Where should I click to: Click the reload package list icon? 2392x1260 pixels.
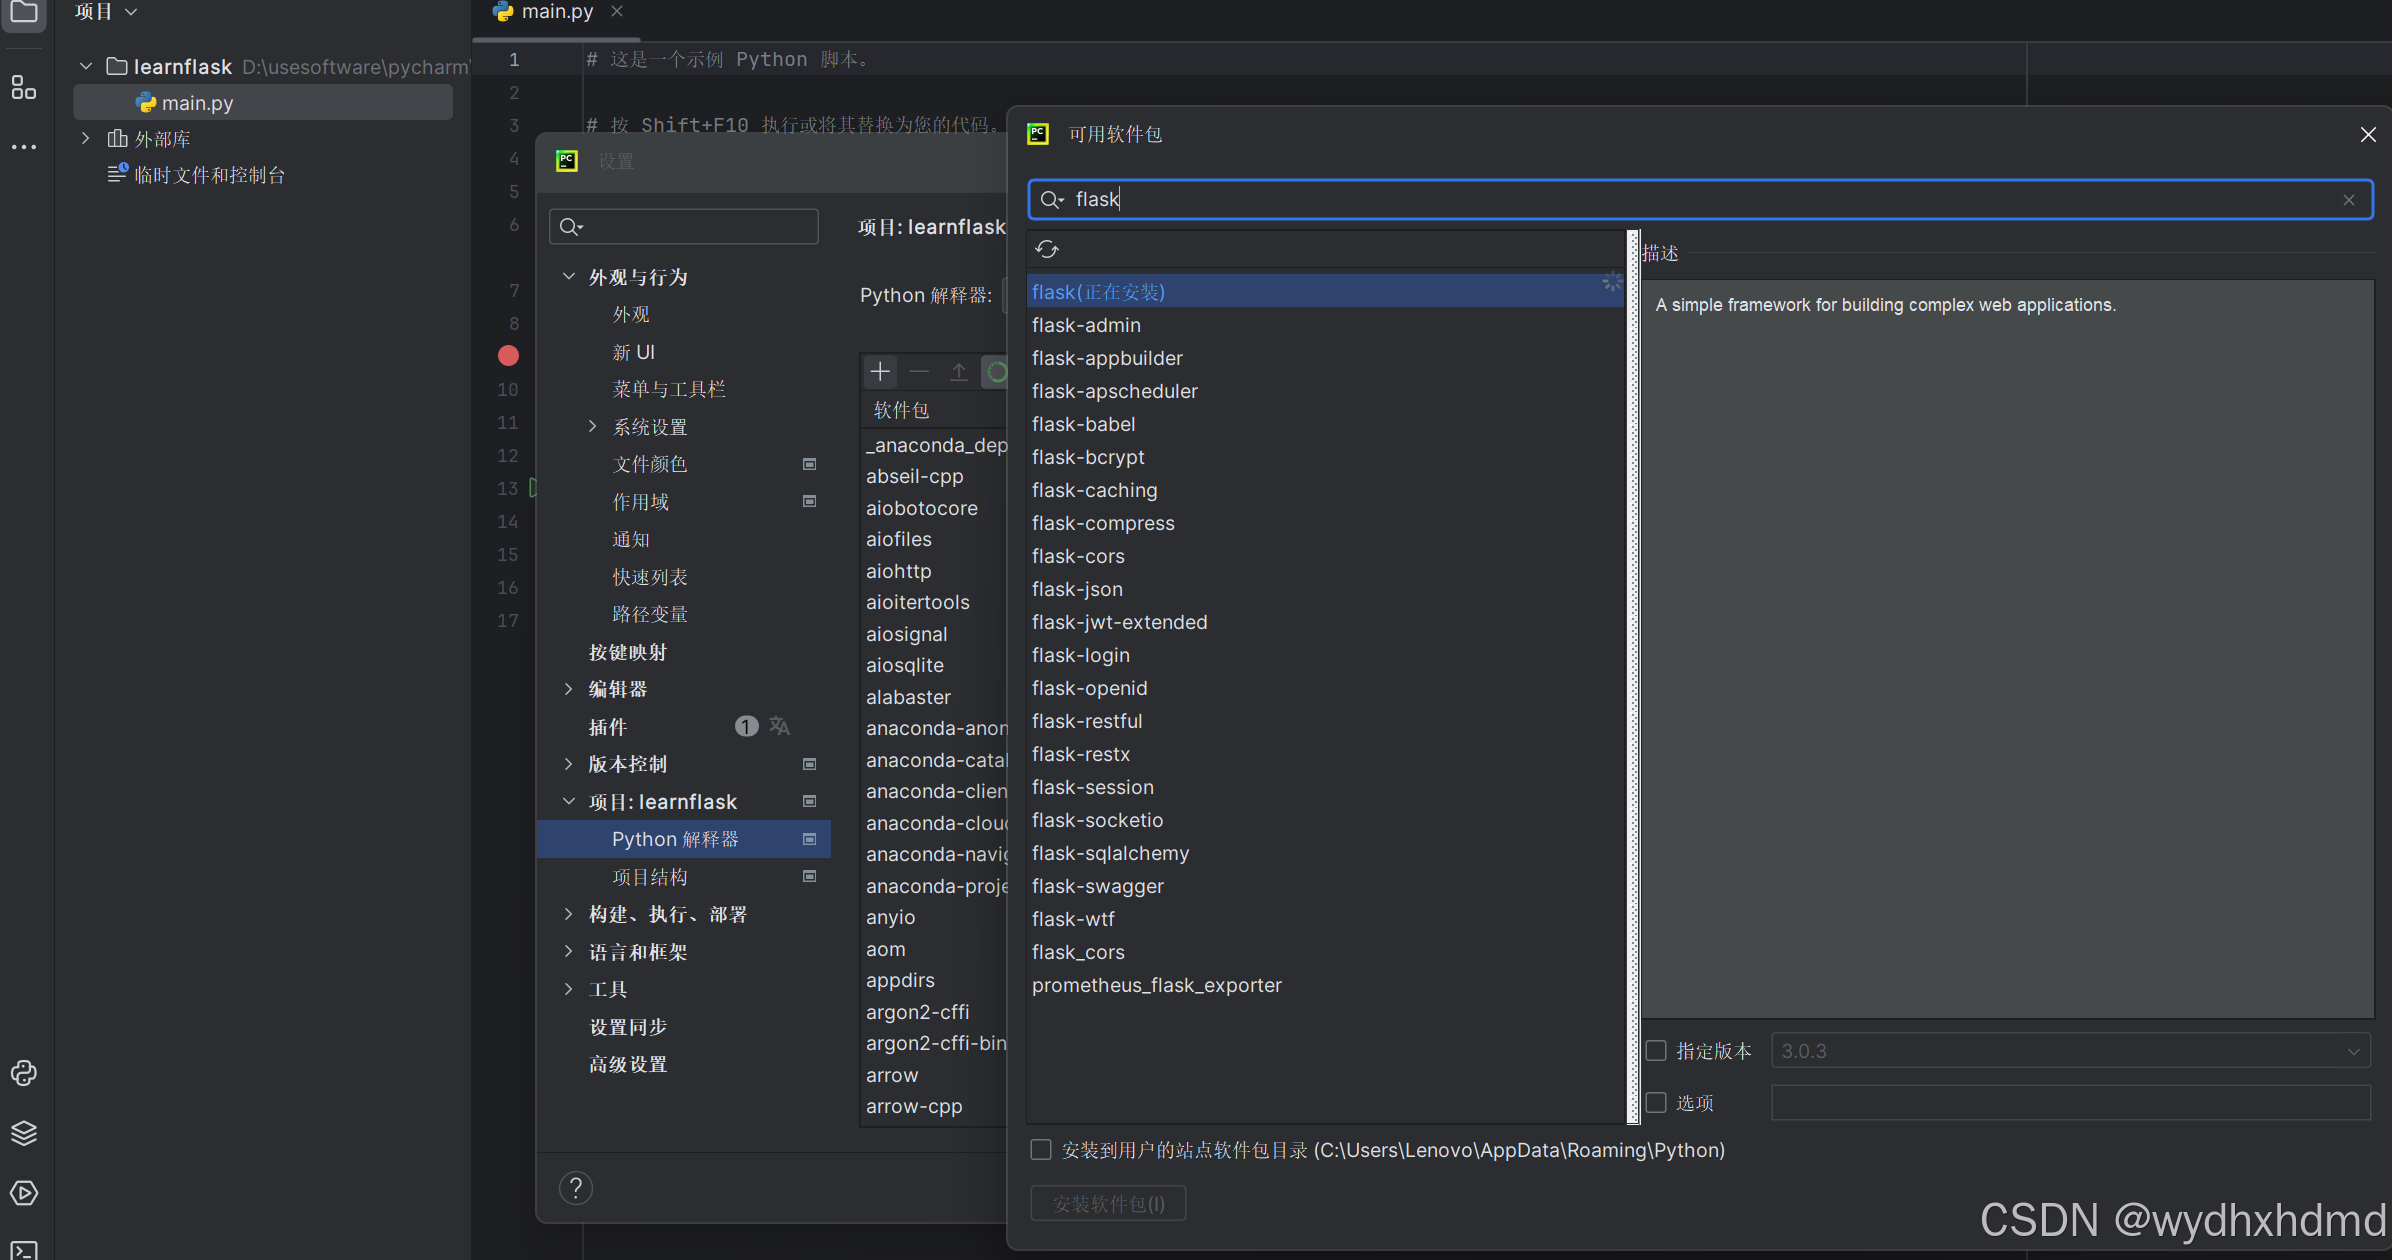pos(1047,249)
